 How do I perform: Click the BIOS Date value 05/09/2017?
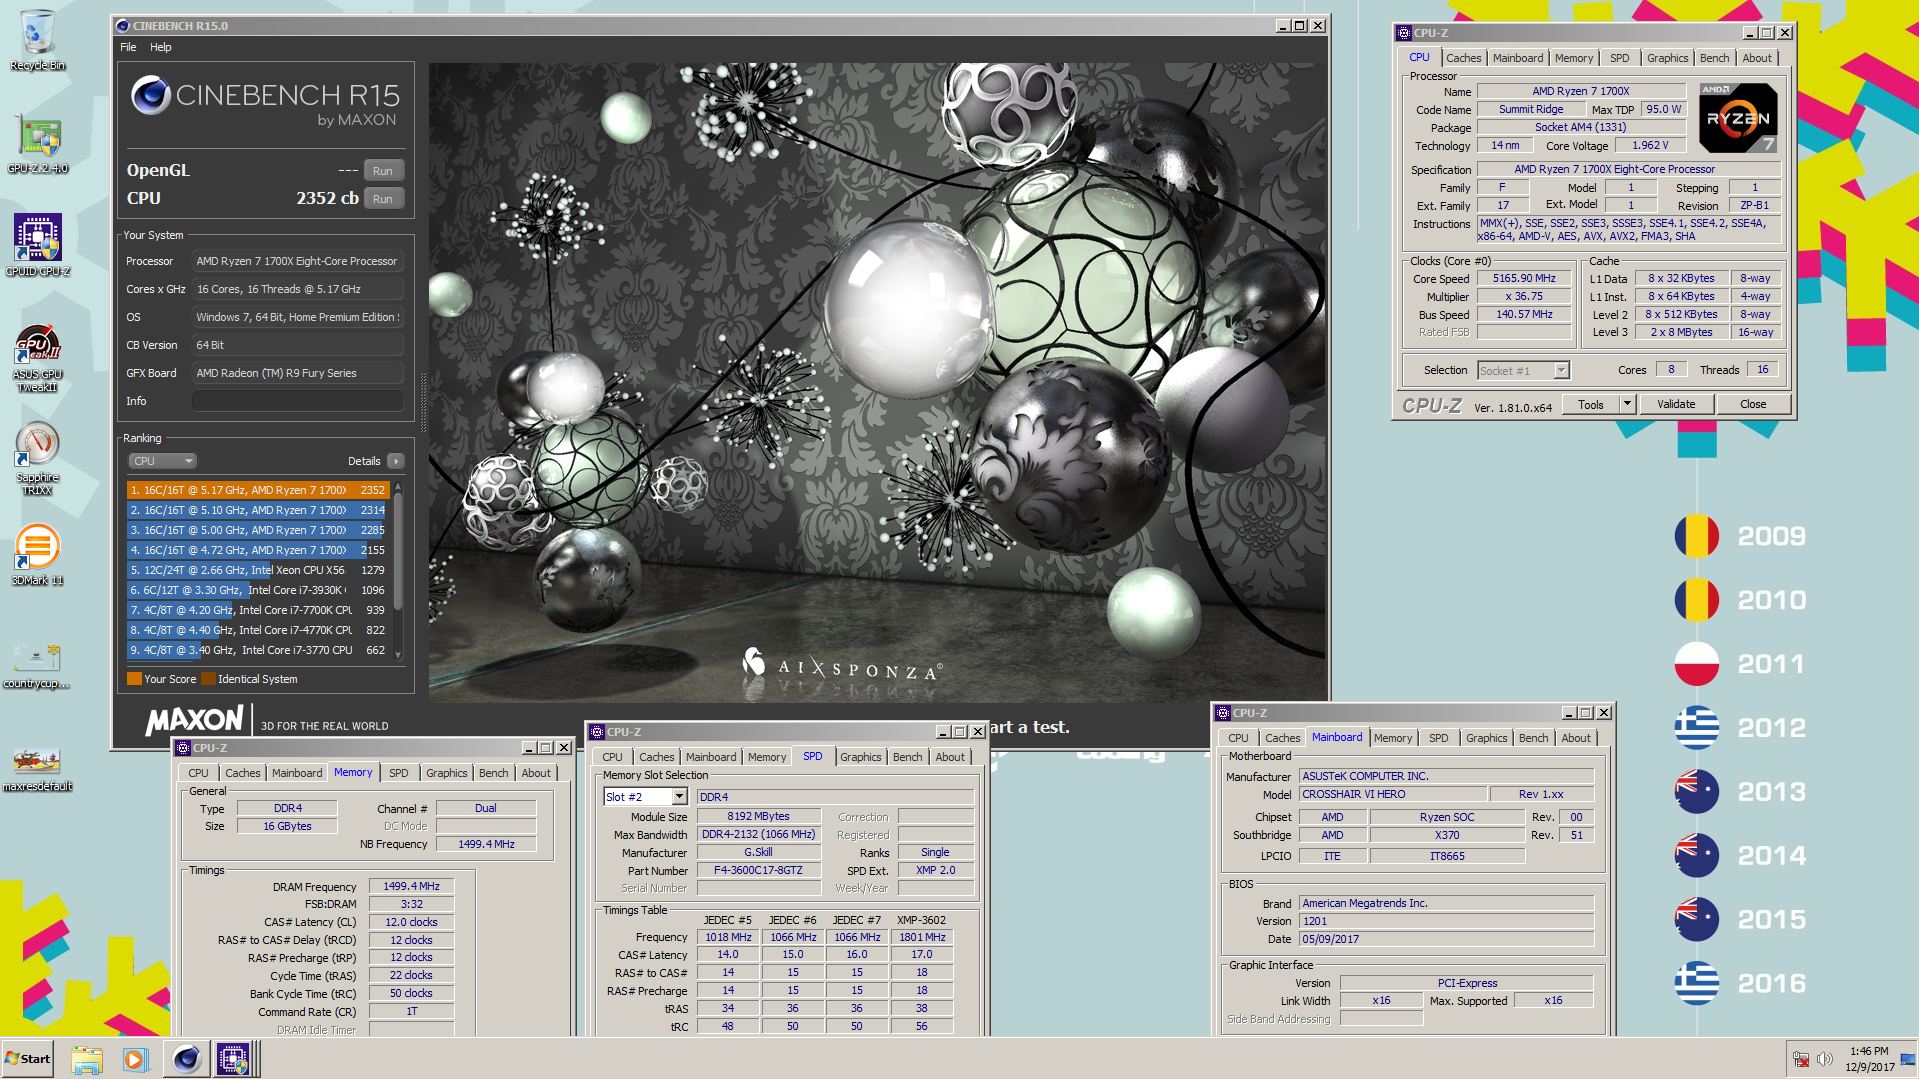[1445, 940]
